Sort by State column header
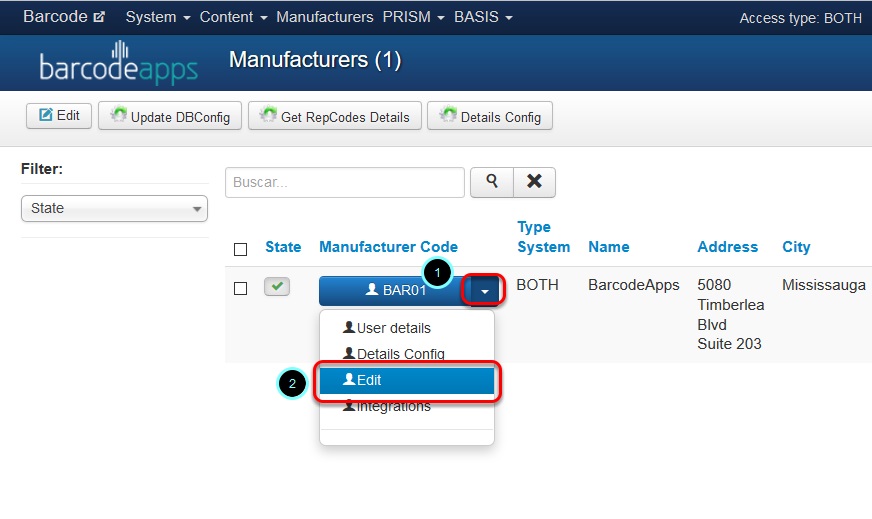This screenshot has height=519, width=872. click(283, 247)
